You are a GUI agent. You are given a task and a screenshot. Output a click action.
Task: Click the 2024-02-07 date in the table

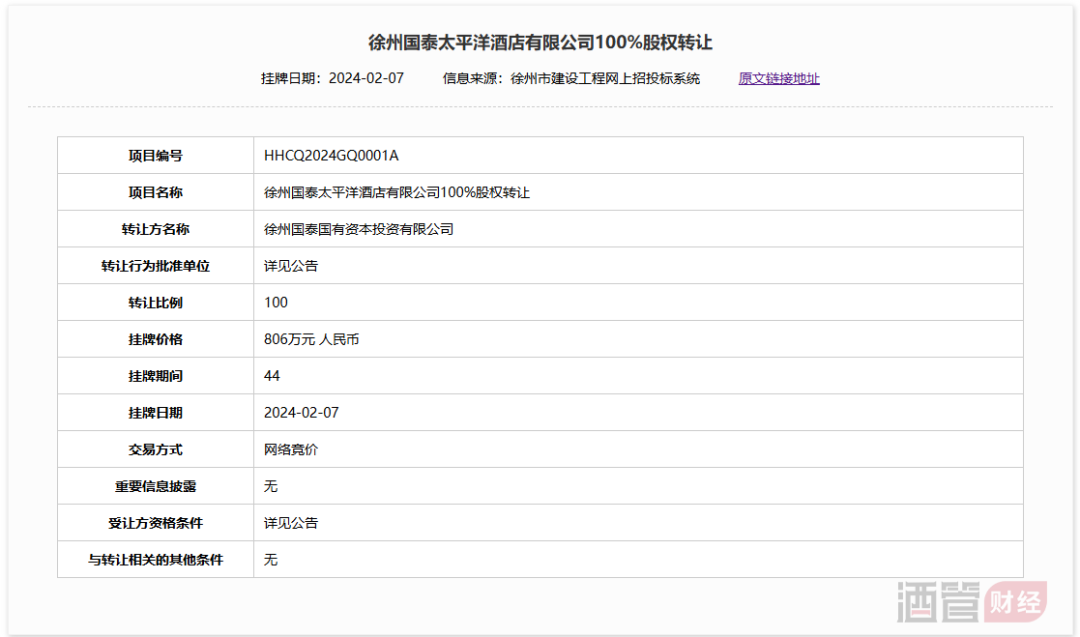pos(301,412)
